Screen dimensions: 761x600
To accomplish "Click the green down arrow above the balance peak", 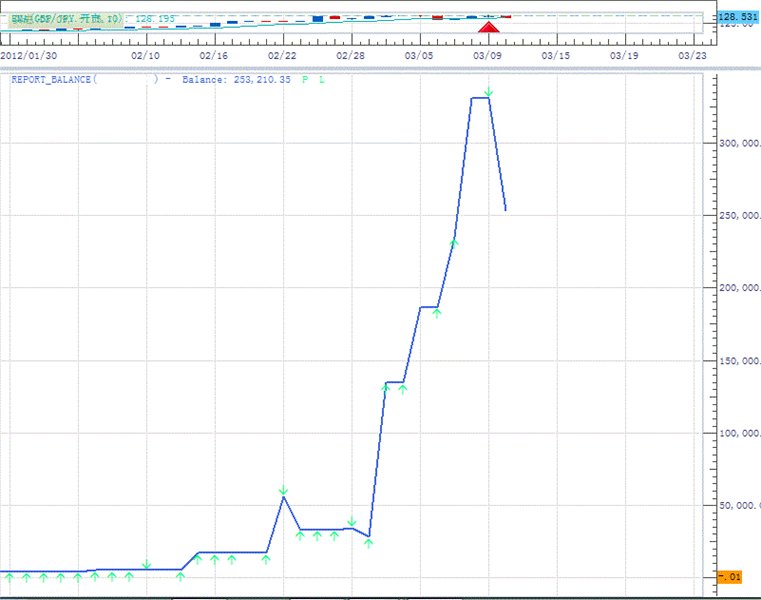I will (x=488, y=93).
